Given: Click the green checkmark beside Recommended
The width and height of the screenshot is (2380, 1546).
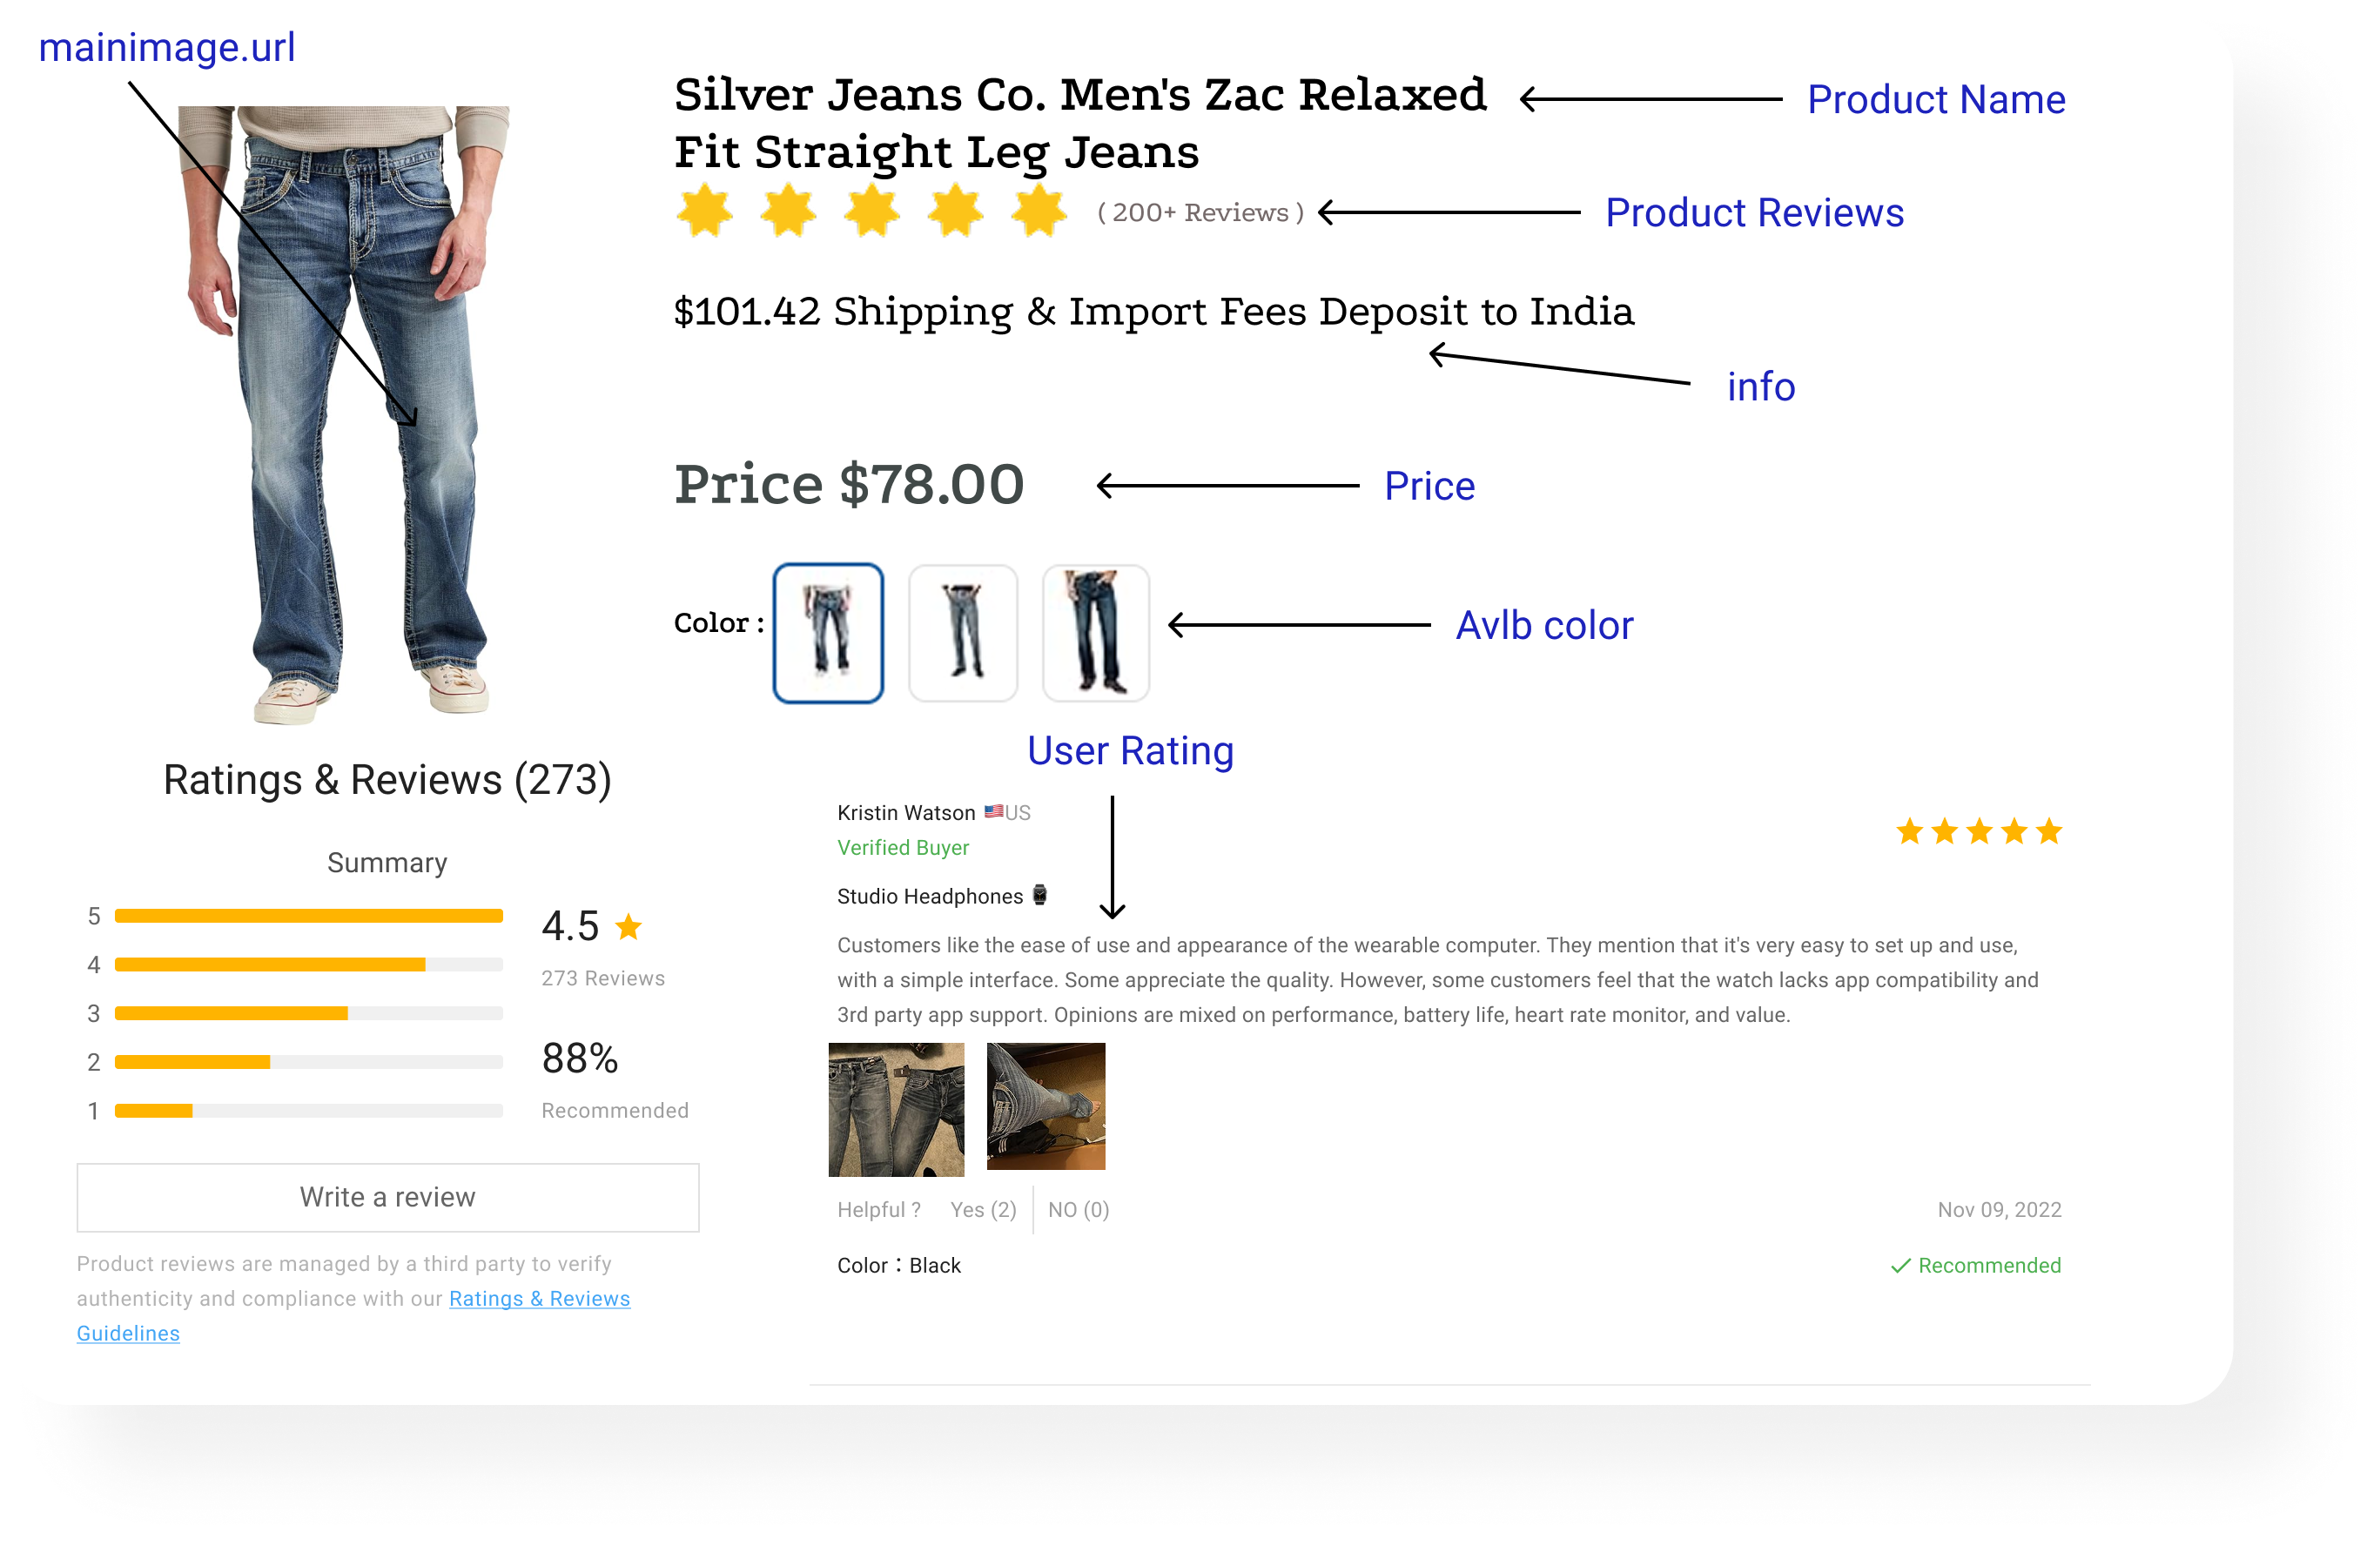Looking at the screenshot, I should (1900, 1266).
